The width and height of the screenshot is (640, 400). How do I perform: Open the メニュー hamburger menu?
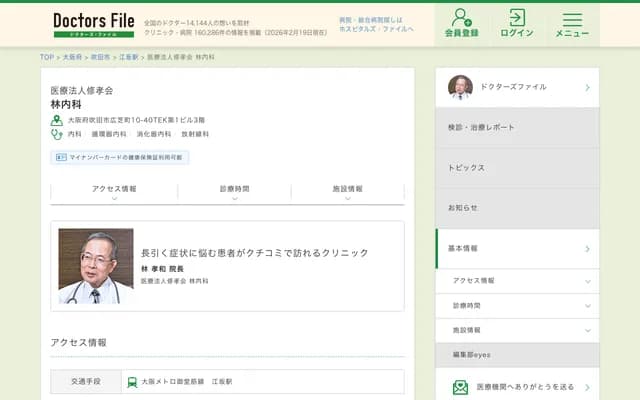[572, 24]
